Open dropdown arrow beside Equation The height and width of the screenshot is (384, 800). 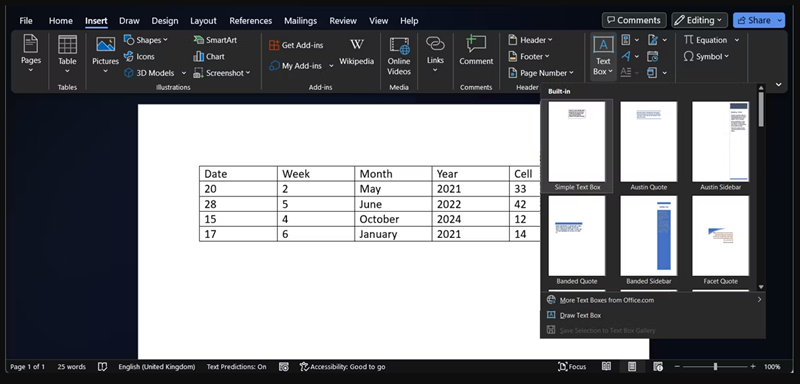coord(737,40)
